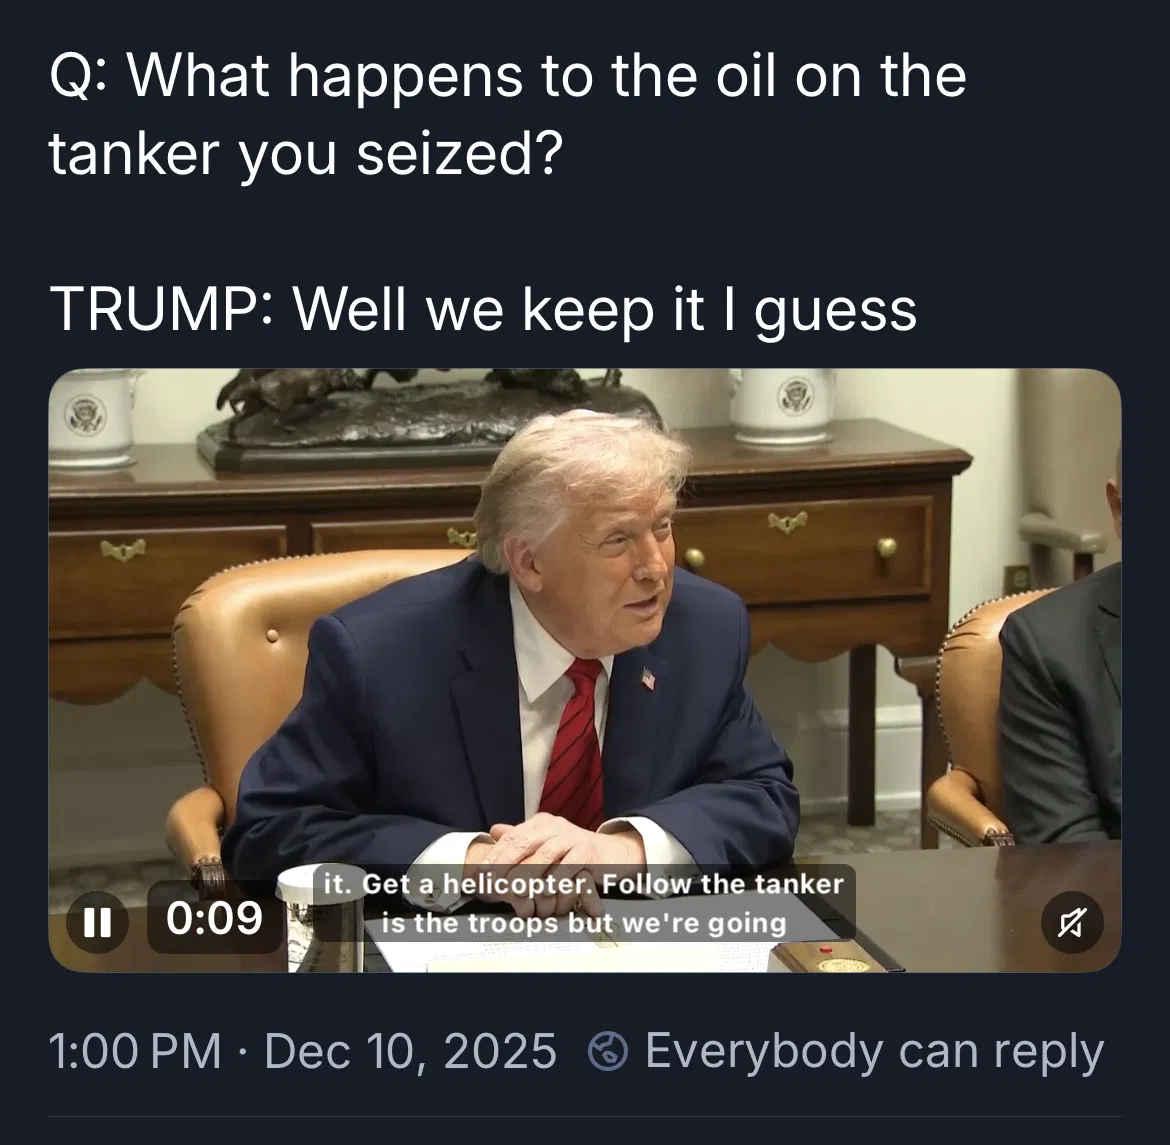Click the right white seal jar on sideboard
The image size is (1170, 1145).
[782, 403]
